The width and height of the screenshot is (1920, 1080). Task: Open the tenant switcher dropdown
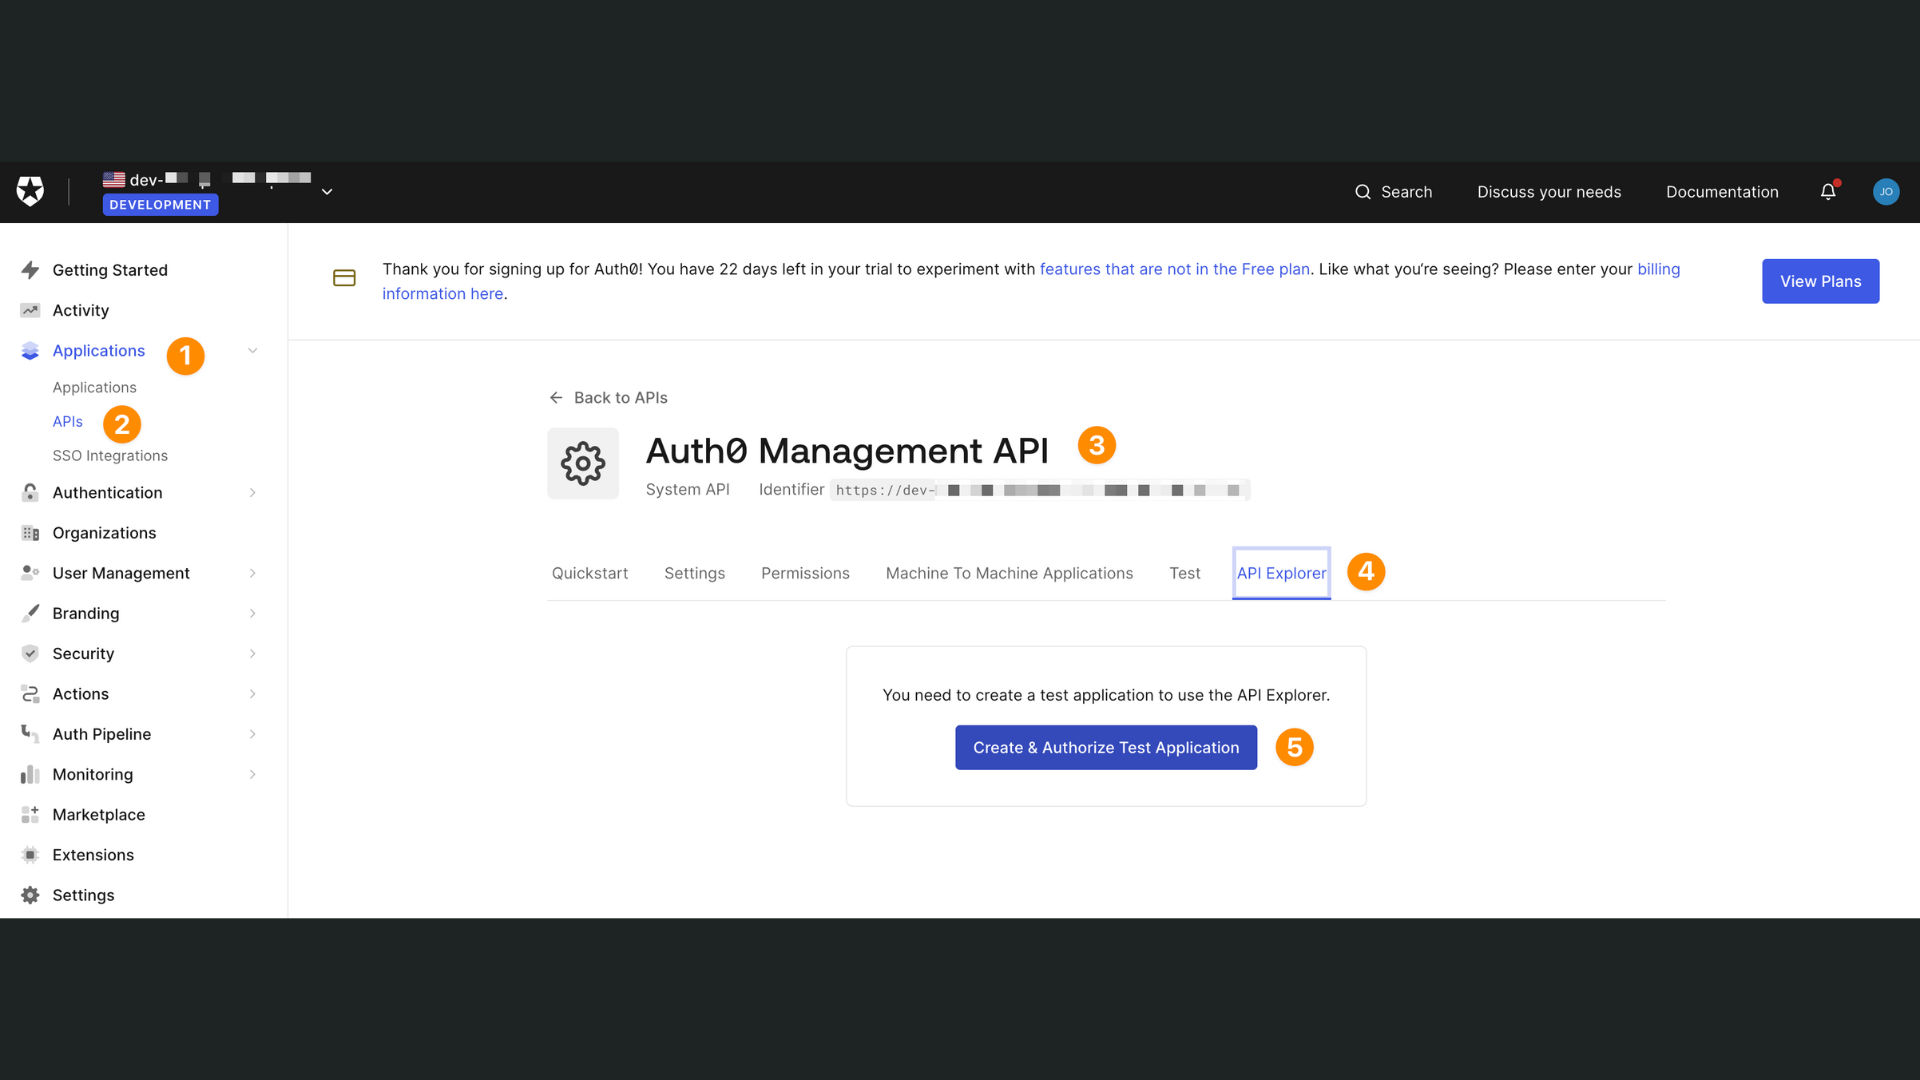pyautogui.click(x=326, y=190)
